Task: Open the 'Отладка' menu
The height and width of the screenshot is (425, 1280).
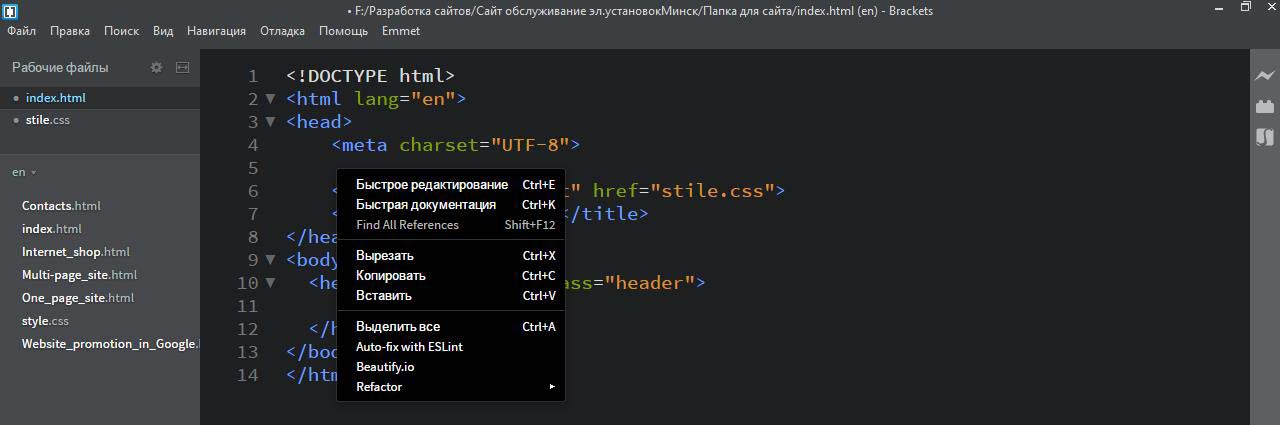Action: [x=282, y=31]
